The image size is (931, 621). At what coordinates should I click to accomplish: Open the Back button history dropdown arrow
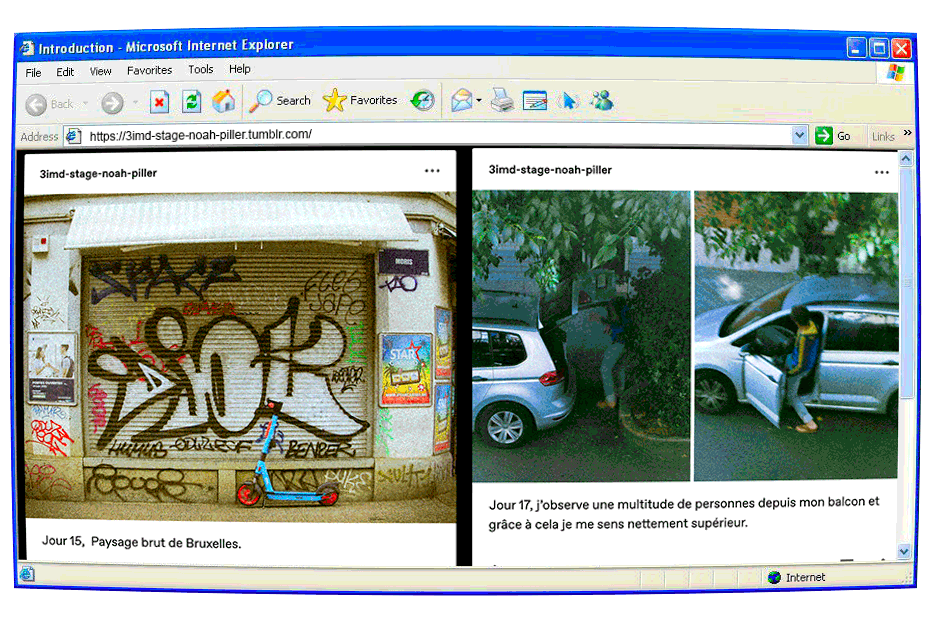(86, 103)
